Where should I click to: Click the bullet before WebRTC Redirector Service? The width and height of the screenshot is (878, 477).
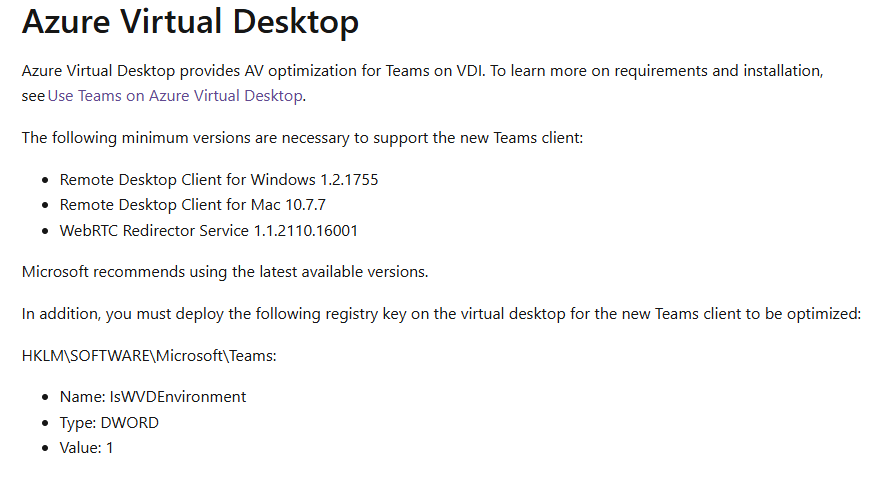pyautogui.click(x=46, y=232)
